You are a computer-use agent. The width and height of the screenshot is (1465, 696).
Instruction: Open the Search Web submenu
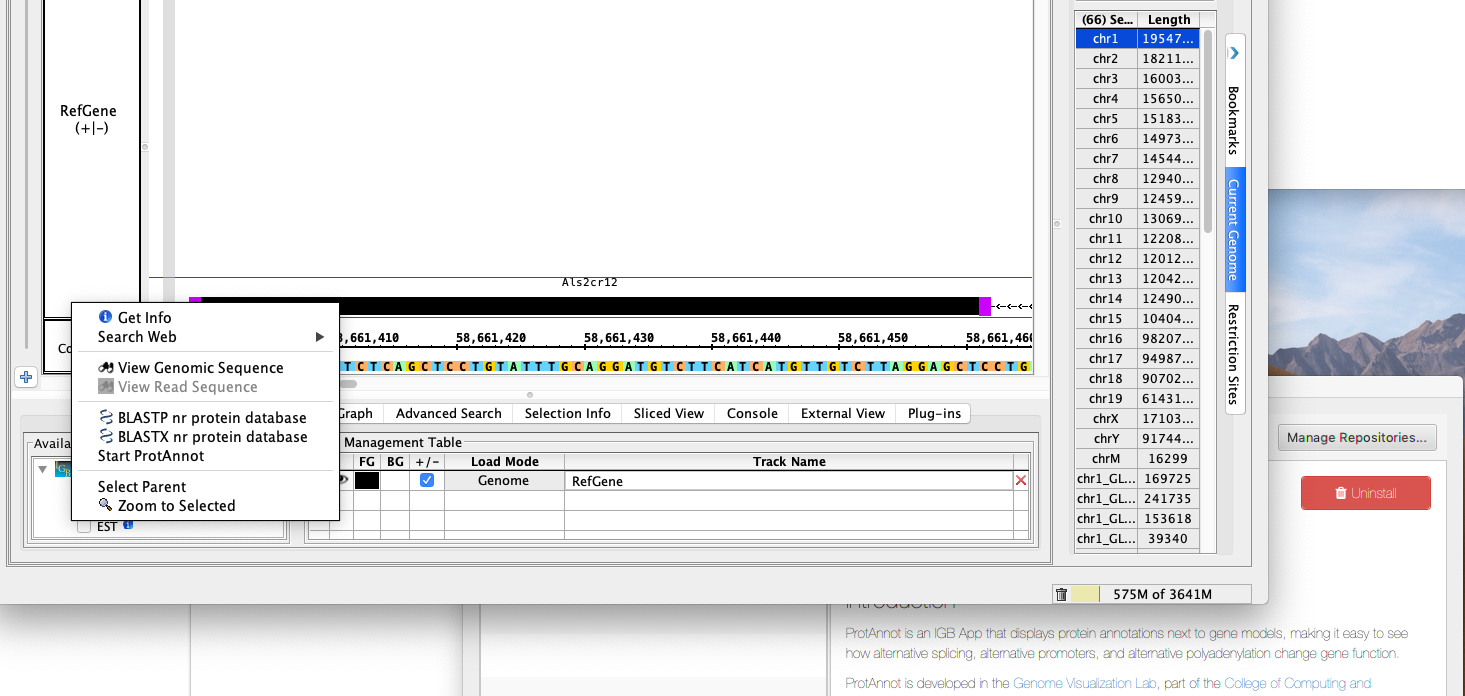[x=137, y=337]
